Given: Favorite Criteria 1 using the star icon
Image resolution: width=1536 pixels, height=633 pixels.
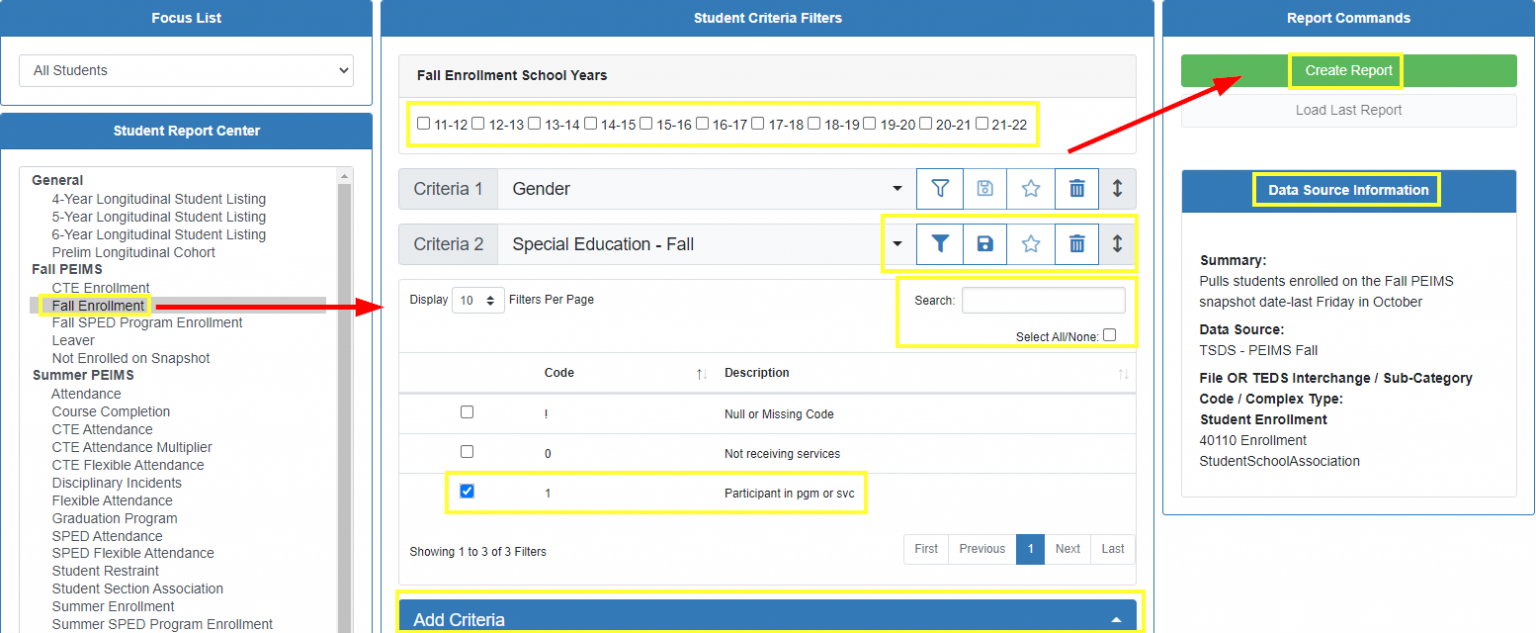Looking at the screenshot, I should [1031, 188].
